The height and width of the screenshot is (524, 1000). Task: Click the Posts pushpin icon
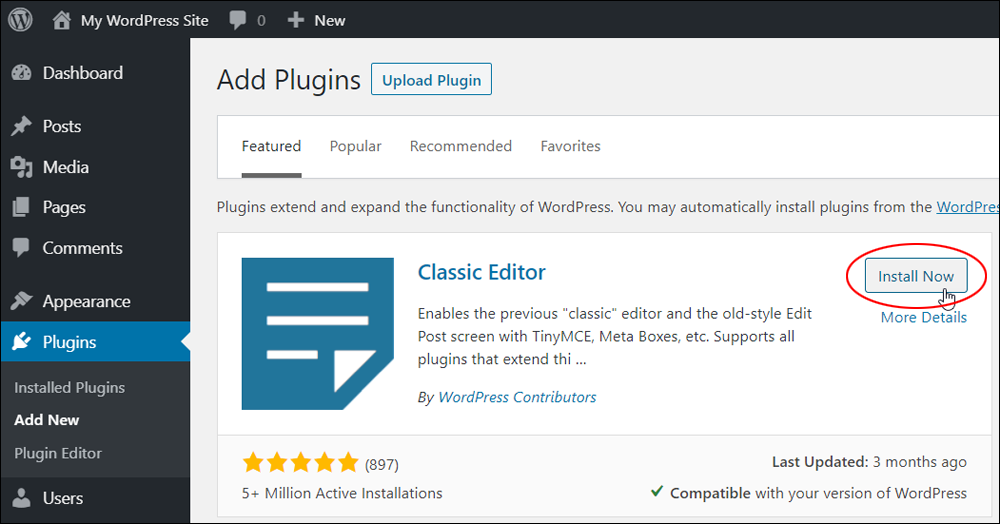tap(21, 126)
